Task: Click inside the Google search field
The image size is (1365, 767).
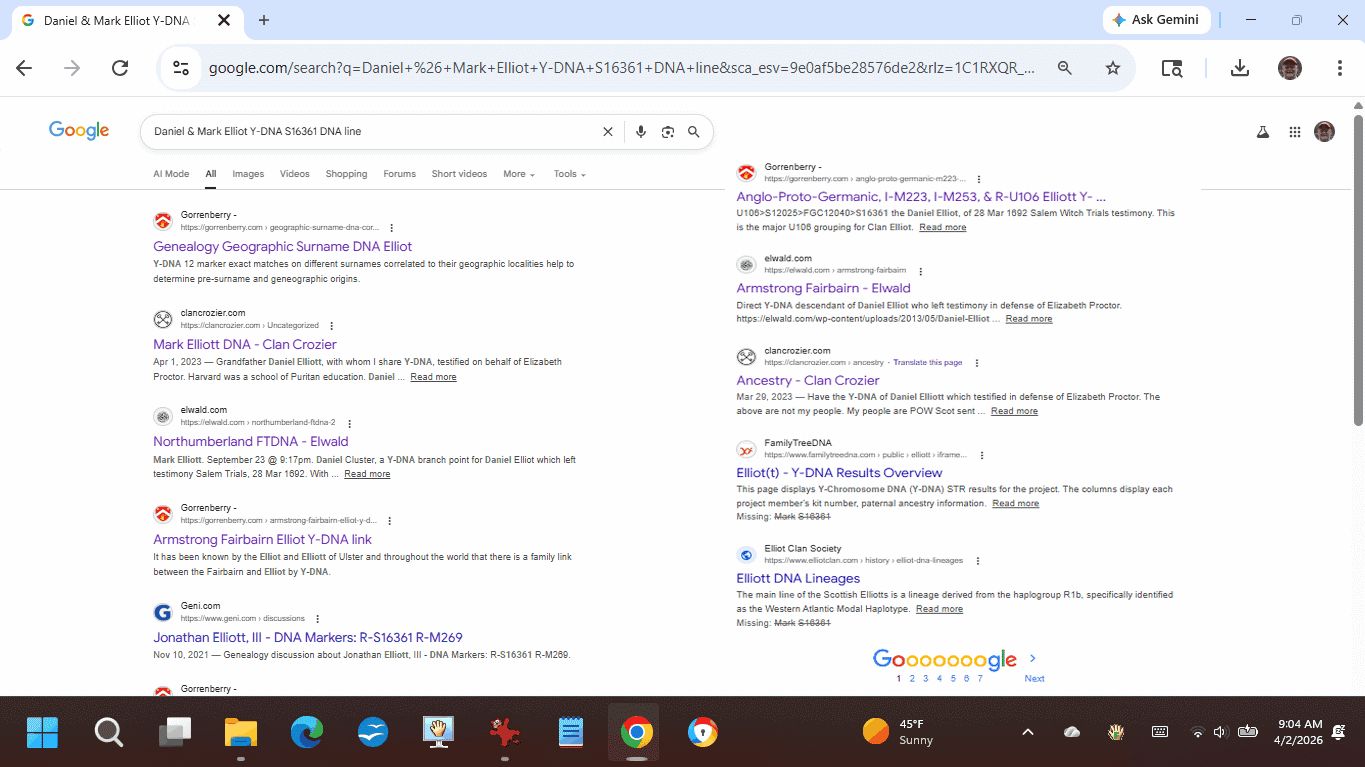Action: click(x=370, y=132)
